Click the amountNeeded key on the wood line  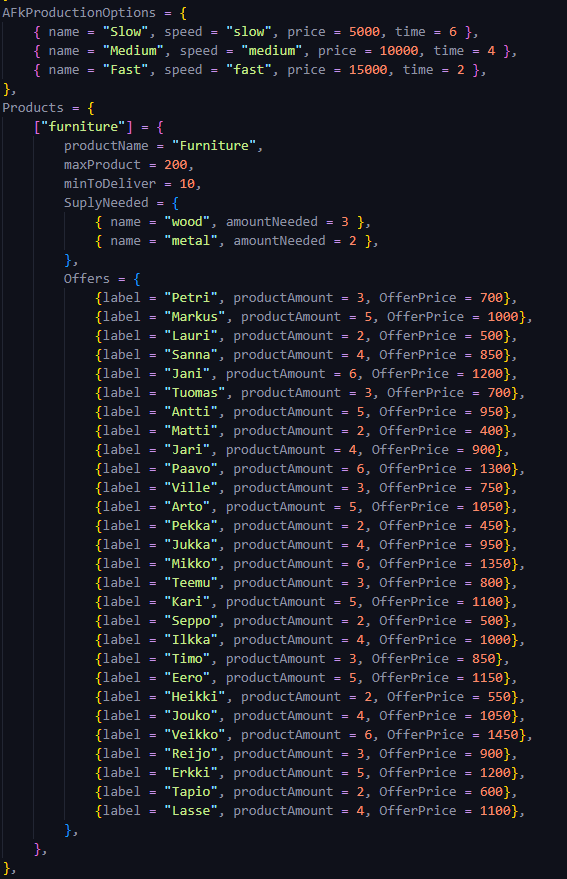[x=272, y=222]
